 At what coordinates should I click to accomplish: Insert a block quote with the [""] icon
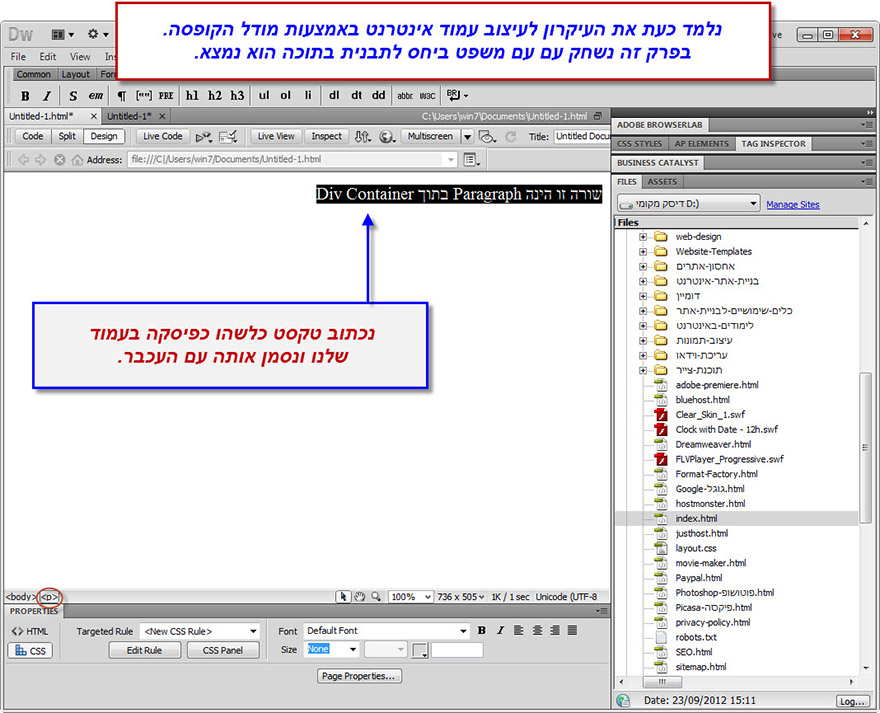pyautogui.click(x=144, y=96)
